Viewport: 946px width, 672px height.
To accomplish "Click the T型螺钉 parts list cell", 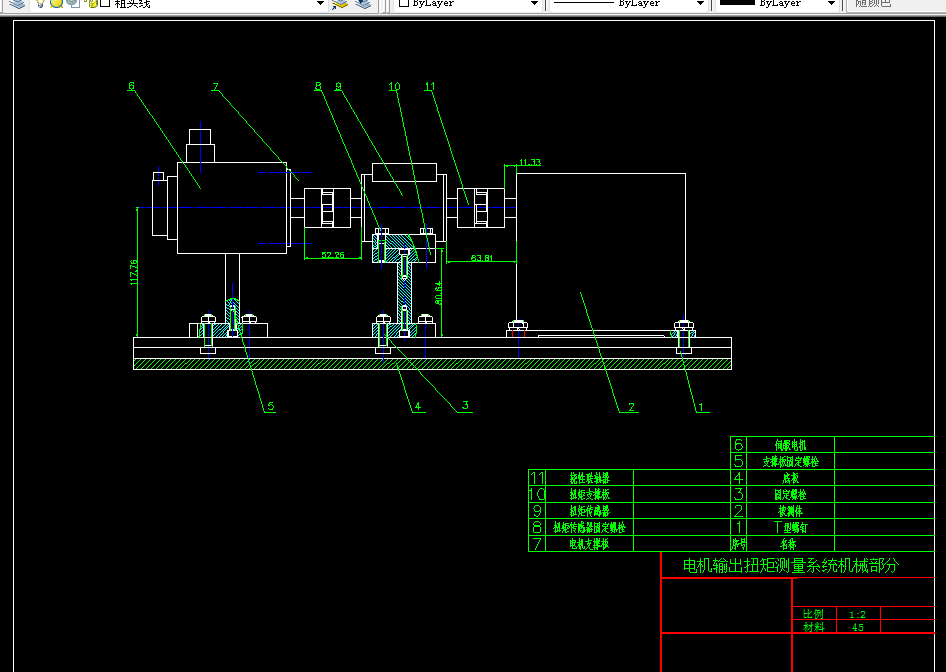I will (x=790, y=527).
